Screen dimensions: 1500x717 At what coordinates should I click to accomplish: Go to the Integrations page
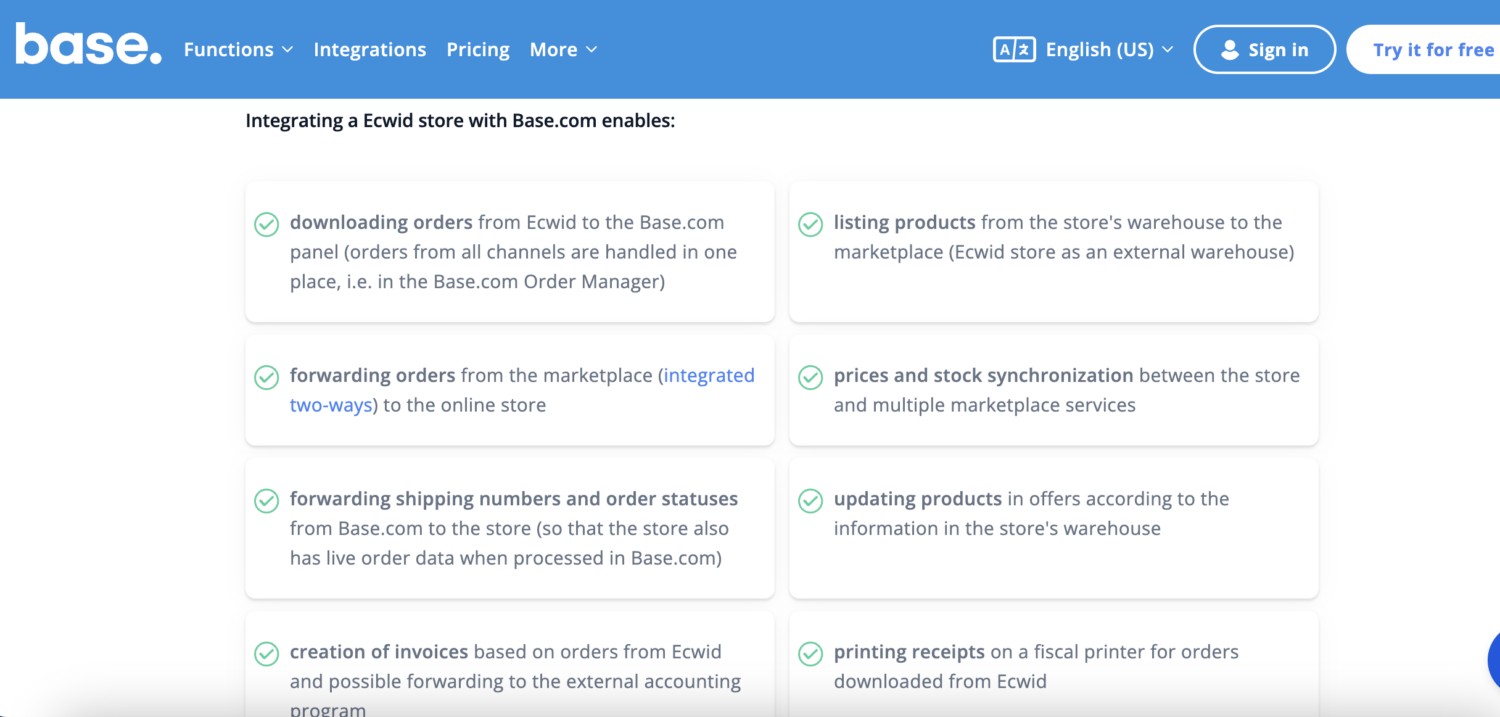pos(370,49)
